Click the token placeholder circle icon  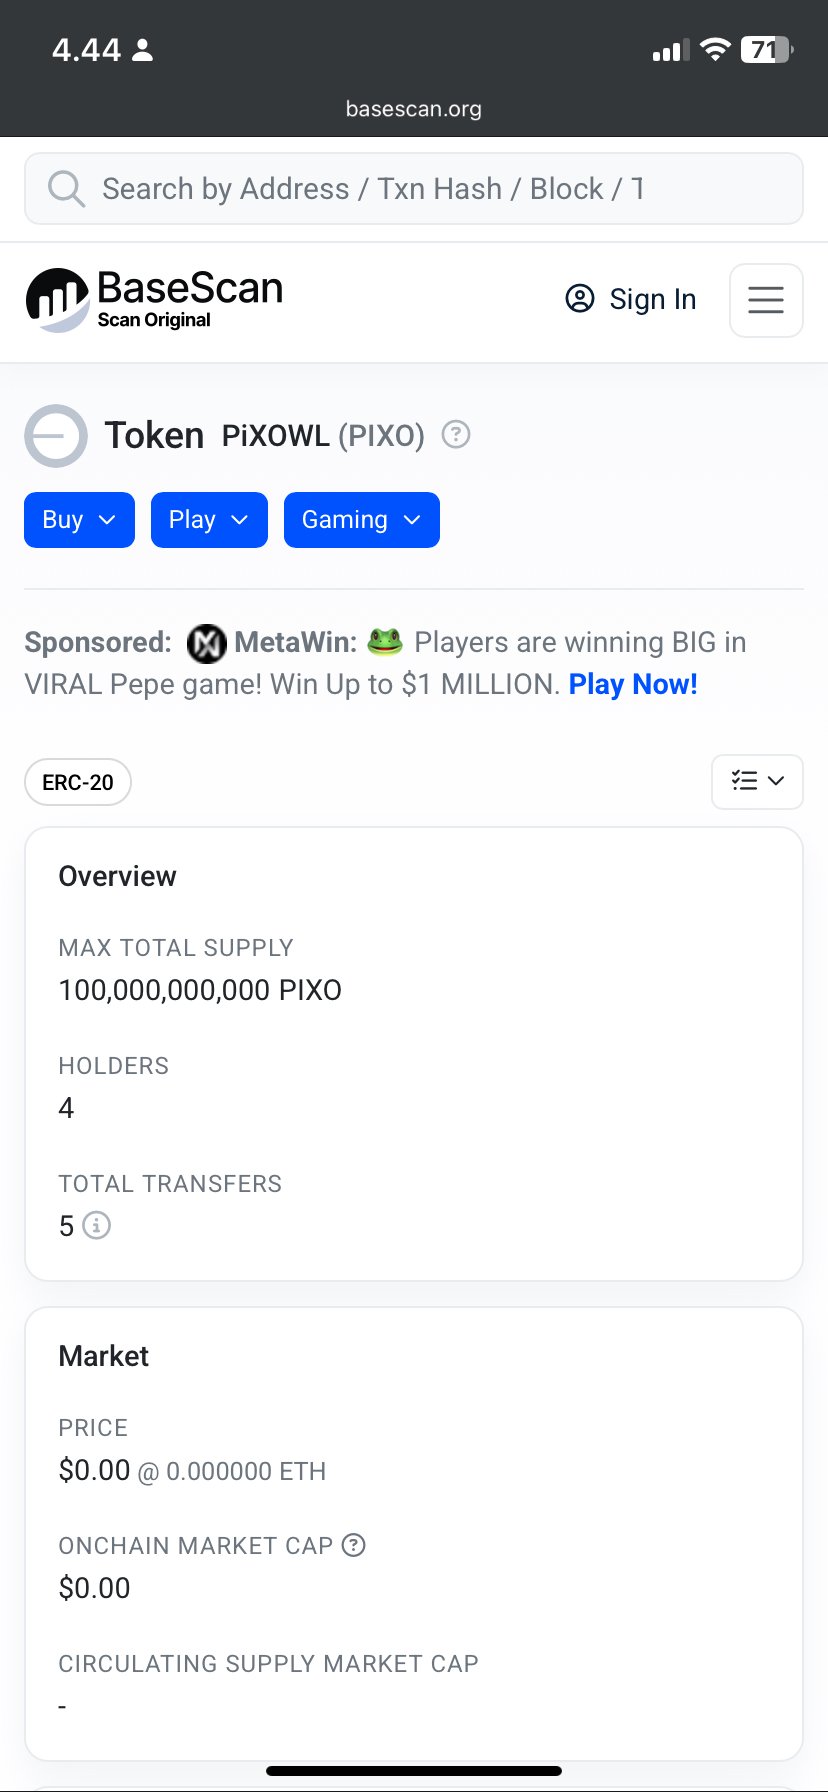pyautogui.click(x=56, y=436)
